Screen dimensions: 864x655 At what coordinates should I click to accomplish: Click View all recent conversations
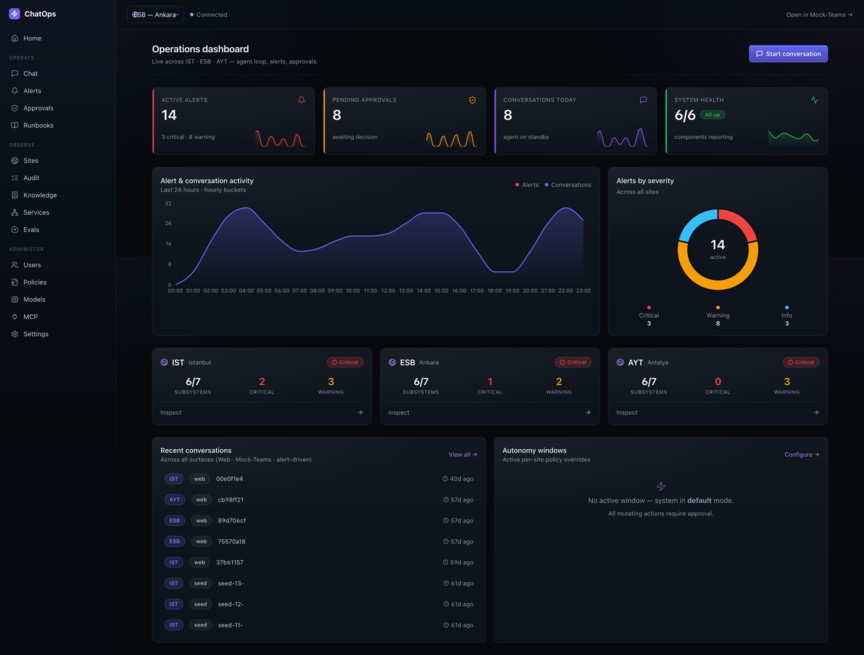click(463, 455)
